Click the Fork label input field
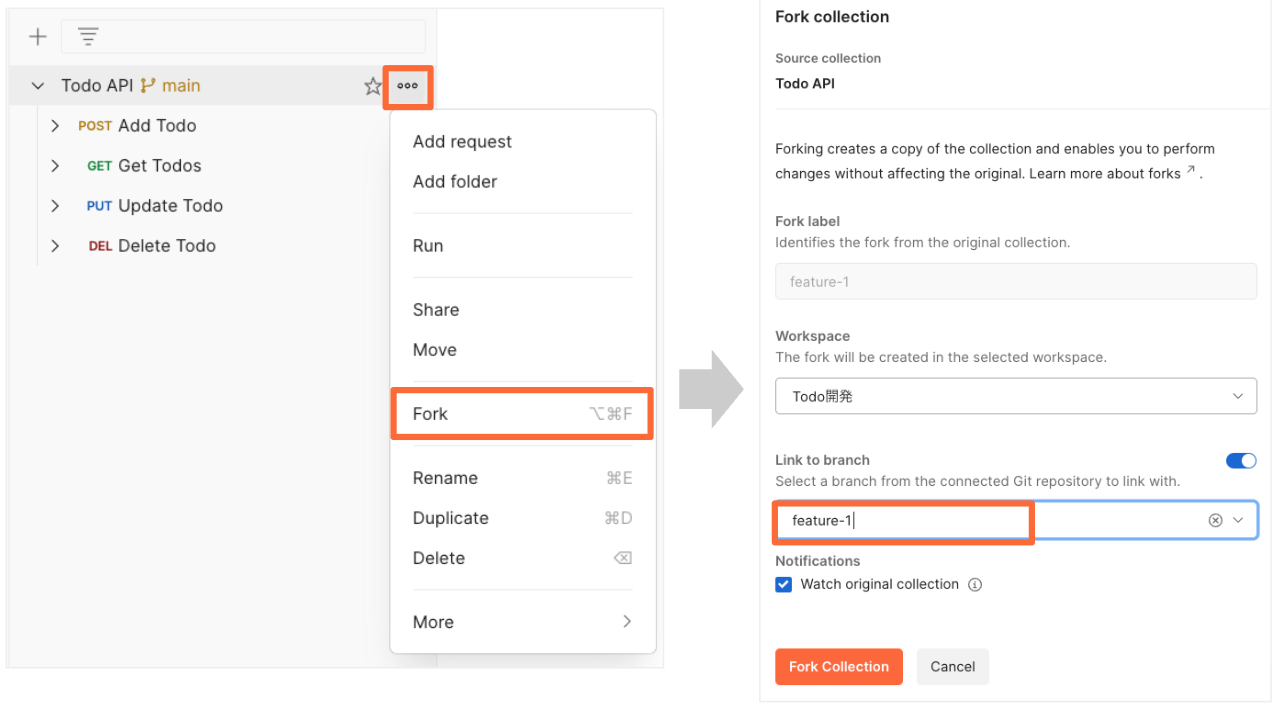 point(1016,282)
